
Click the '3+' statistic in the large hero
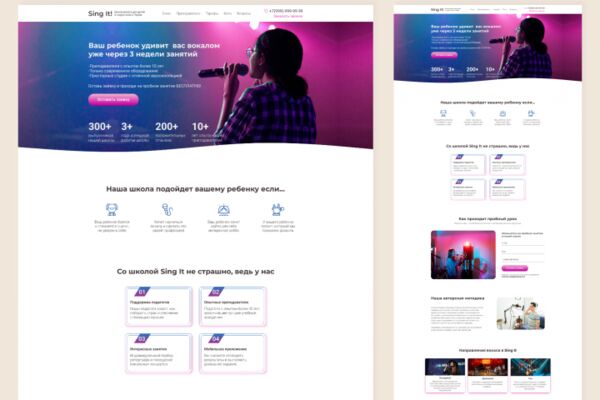[127, 126]
